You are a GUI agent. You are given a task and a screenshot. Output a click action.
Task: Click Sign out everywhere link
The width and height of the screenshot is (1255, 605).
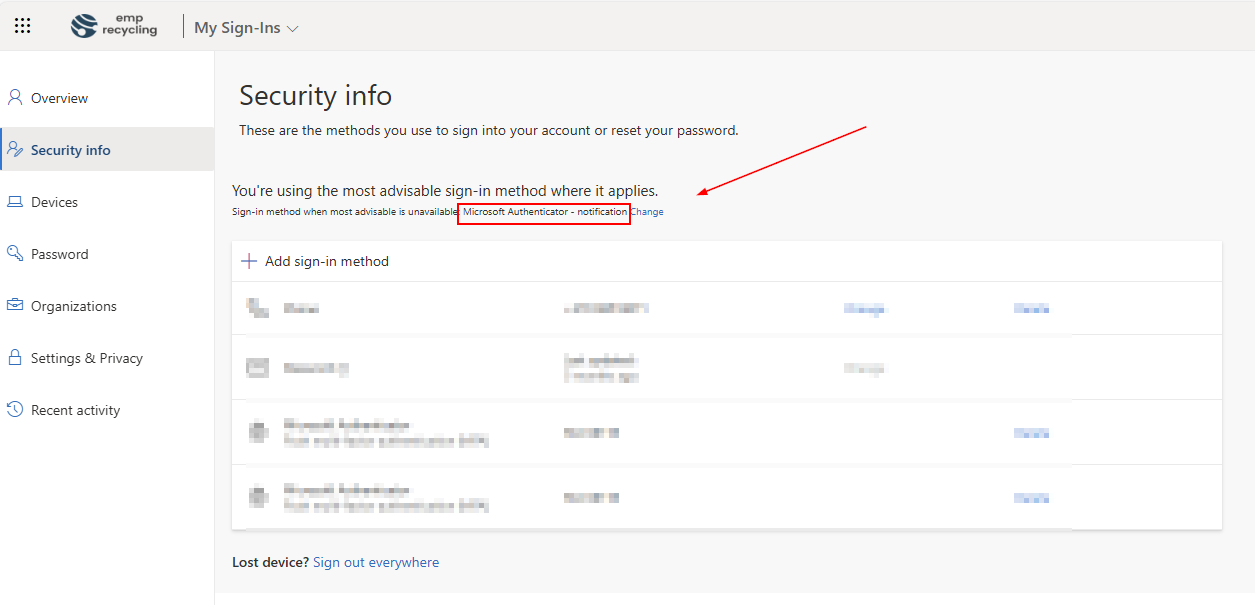(x=375, y=562)
